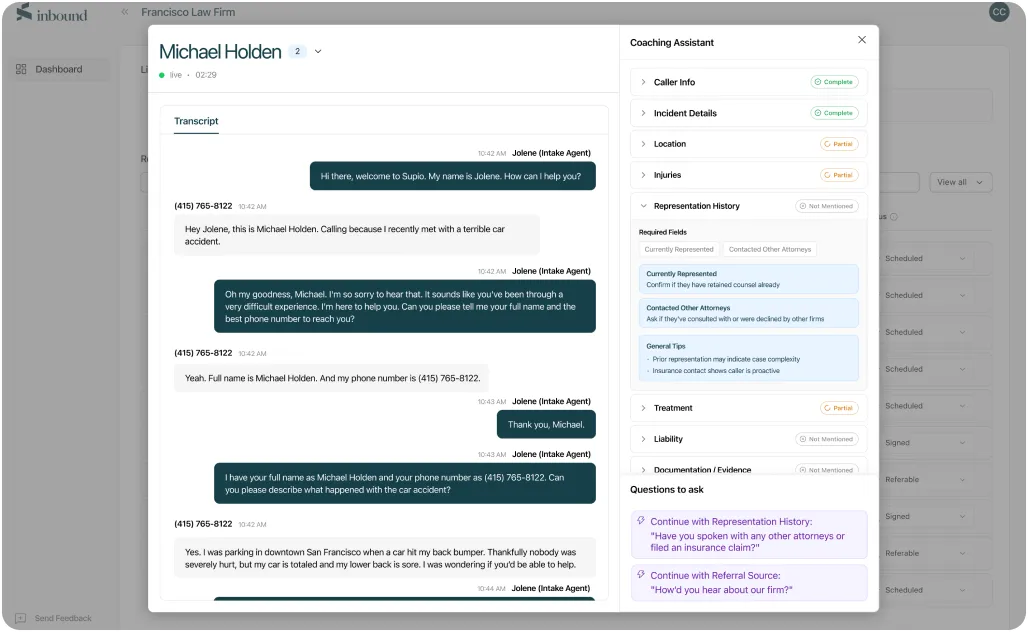Open Dashboard grid icon in sidebar
This screenshot has height=632, width=1028.
(21, 69)
